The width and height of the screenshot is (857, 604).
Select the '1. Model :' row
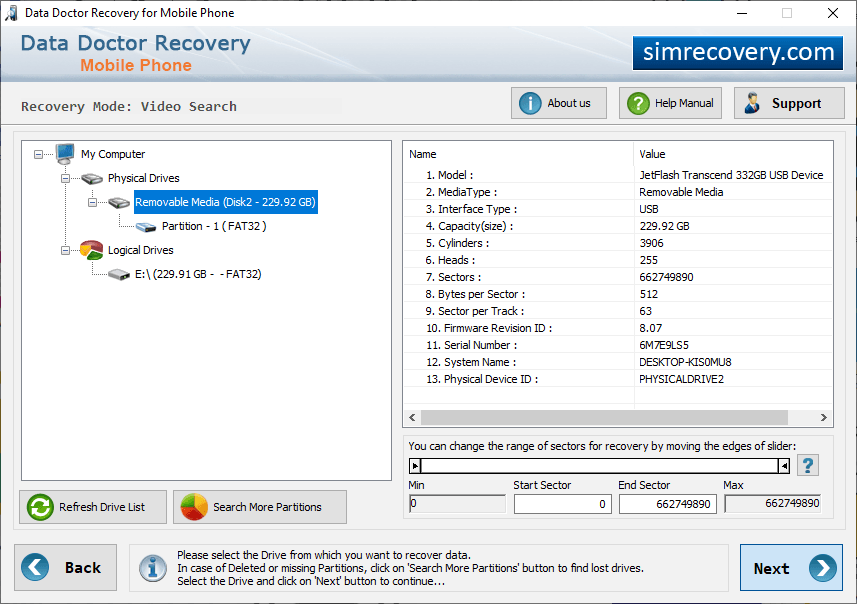coord(618,175)
